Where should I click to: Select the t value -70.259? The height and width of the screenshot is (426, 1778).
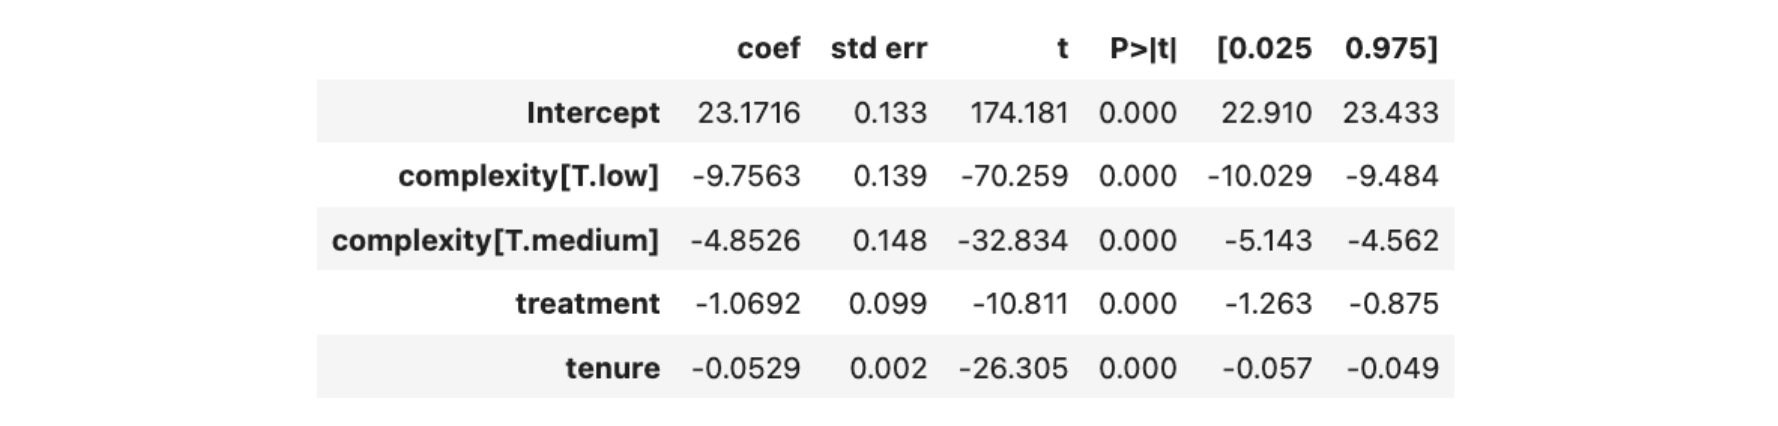(x=1013, y=176)
